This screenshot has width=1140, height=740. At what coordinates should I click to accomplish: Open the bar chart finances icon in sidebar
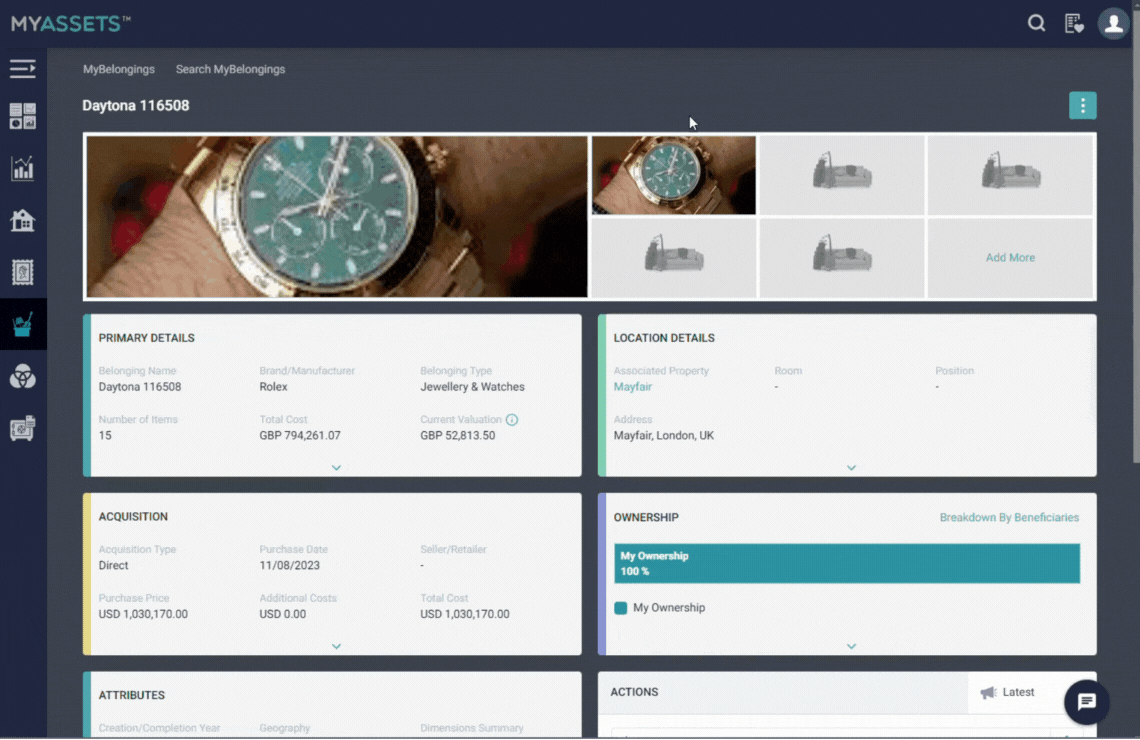23,168
